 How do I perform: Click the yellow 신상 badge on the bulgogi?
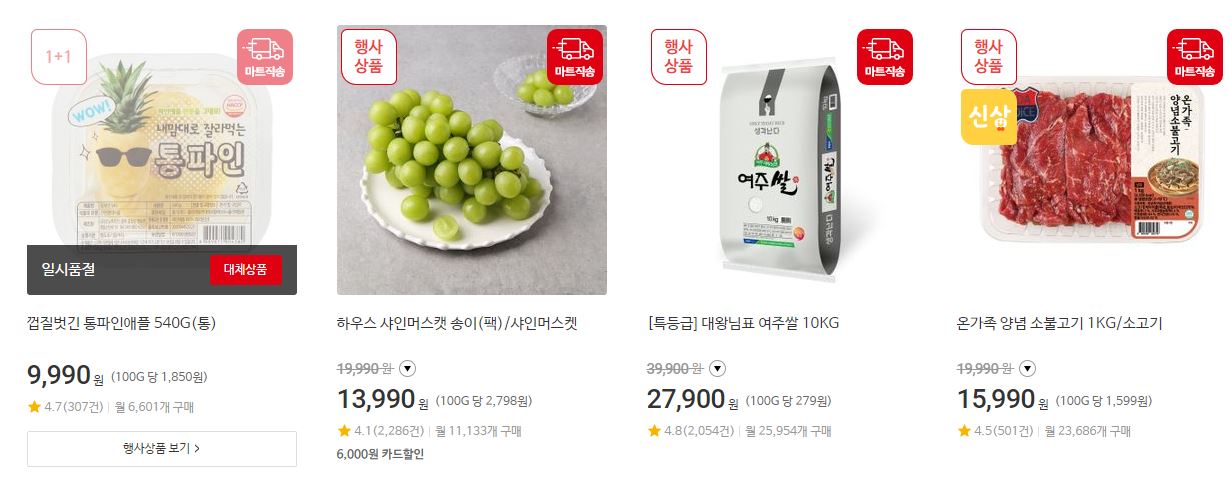(x=989, y=117)
